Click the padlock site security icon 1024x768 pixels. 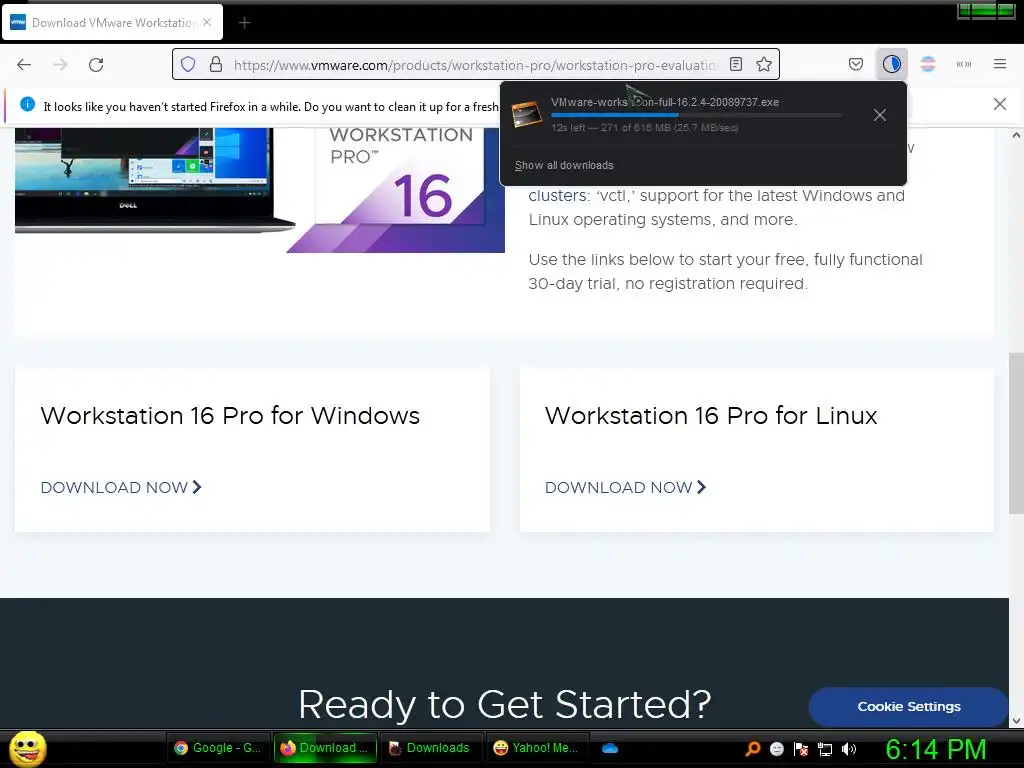pos(216,64)
